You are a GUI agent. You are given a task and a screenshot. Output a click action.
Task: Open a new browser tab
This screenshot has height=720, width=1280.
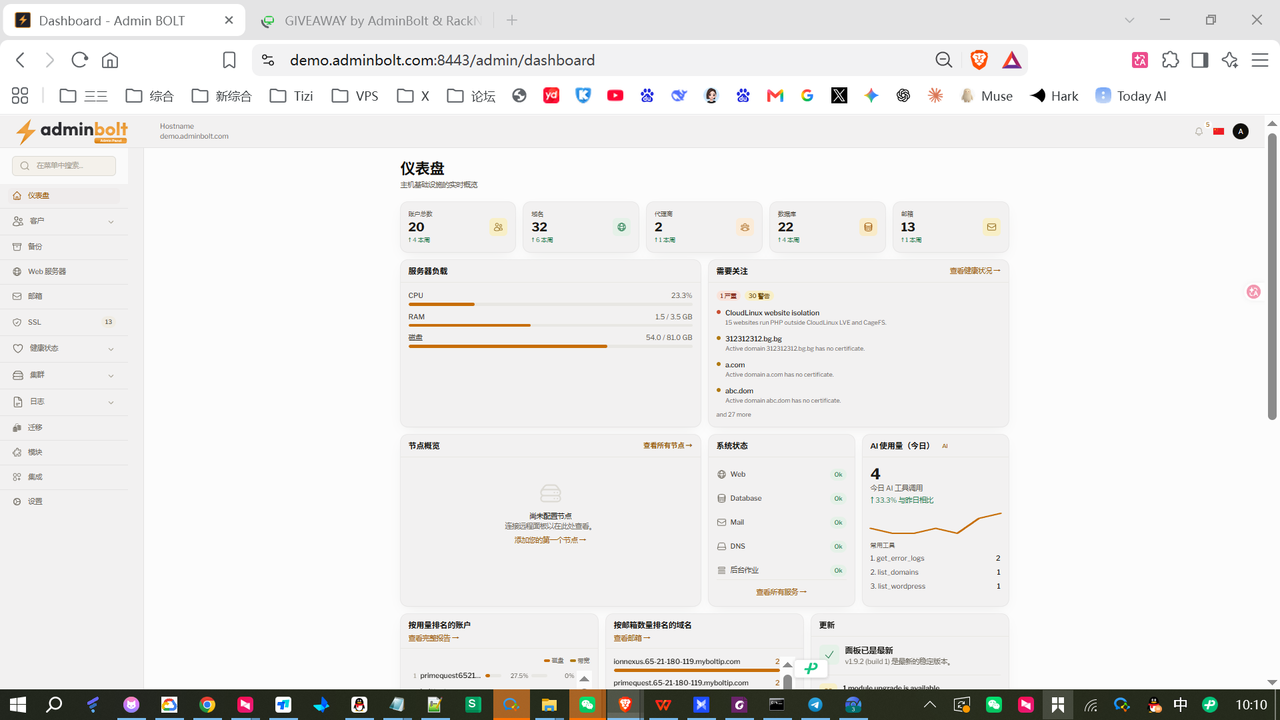click(x=512, y=20)
